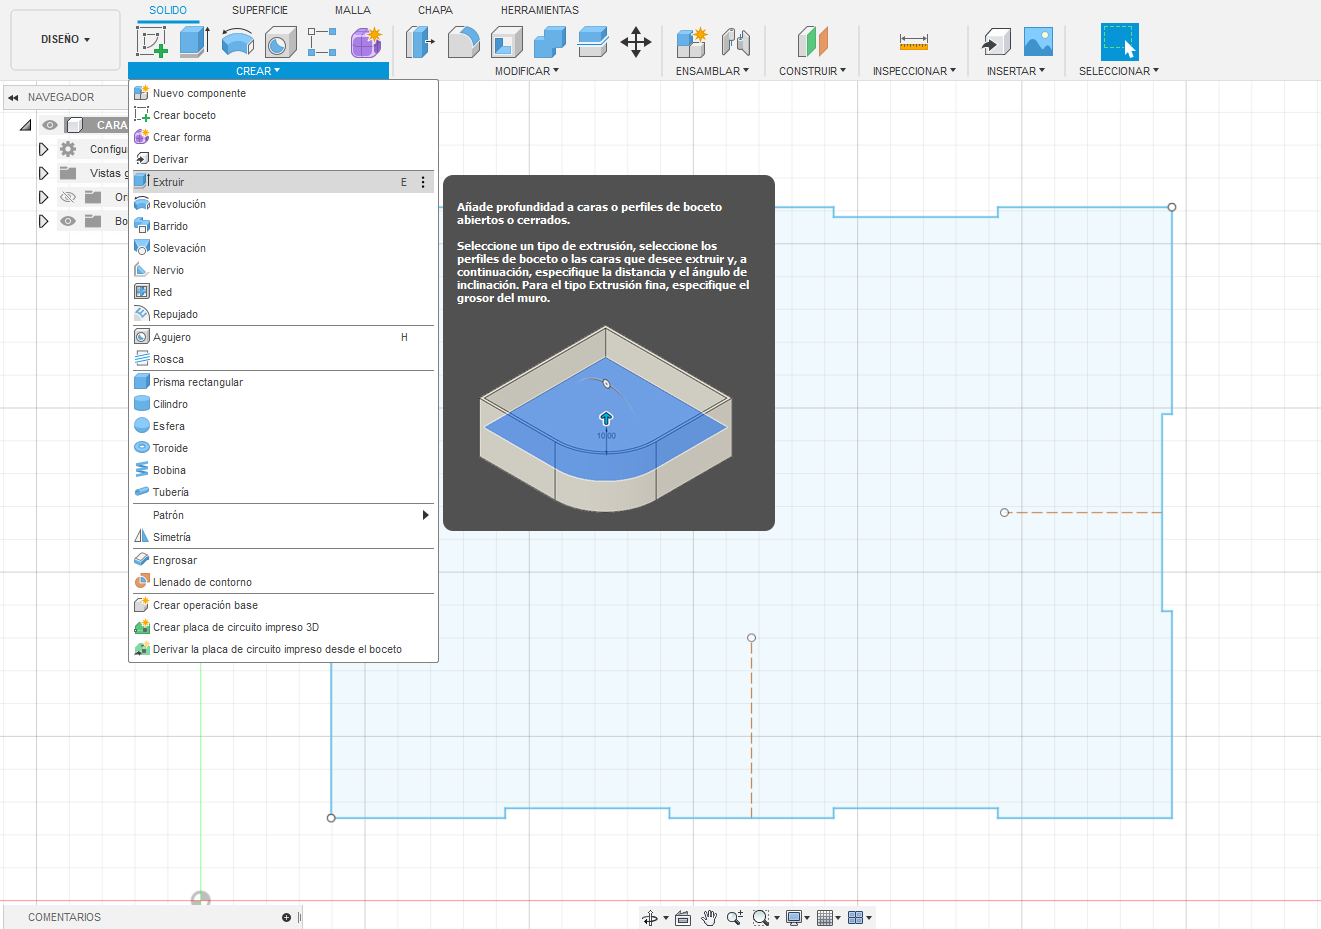
Task: Select the Pan hand tool
Action: (709, 918)
